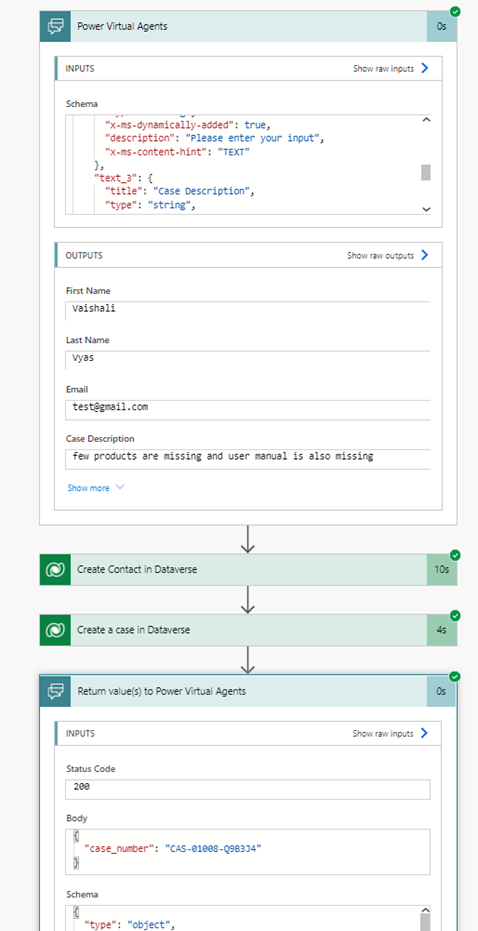The width and height of the screenshot is (478, 931).
Task: Click the case_number value CAS-01008-Q9B3J4
Action: (x=213, y=849)
